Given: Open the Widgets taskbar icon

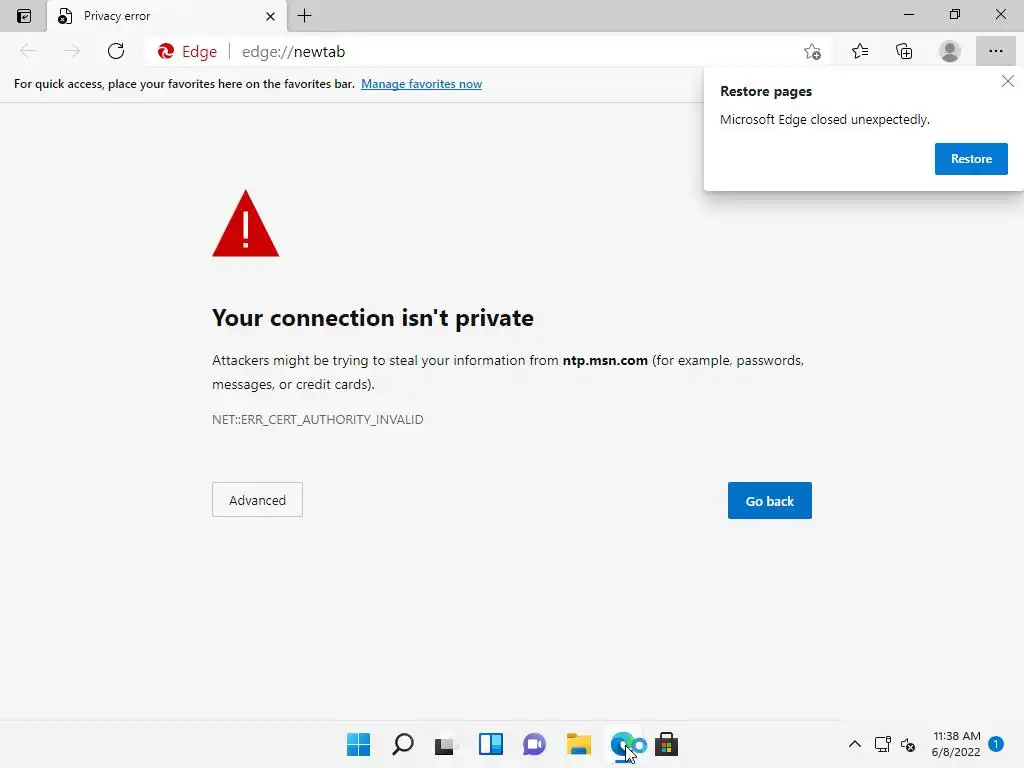Looking at the screenshot, I should pos(490,744).
